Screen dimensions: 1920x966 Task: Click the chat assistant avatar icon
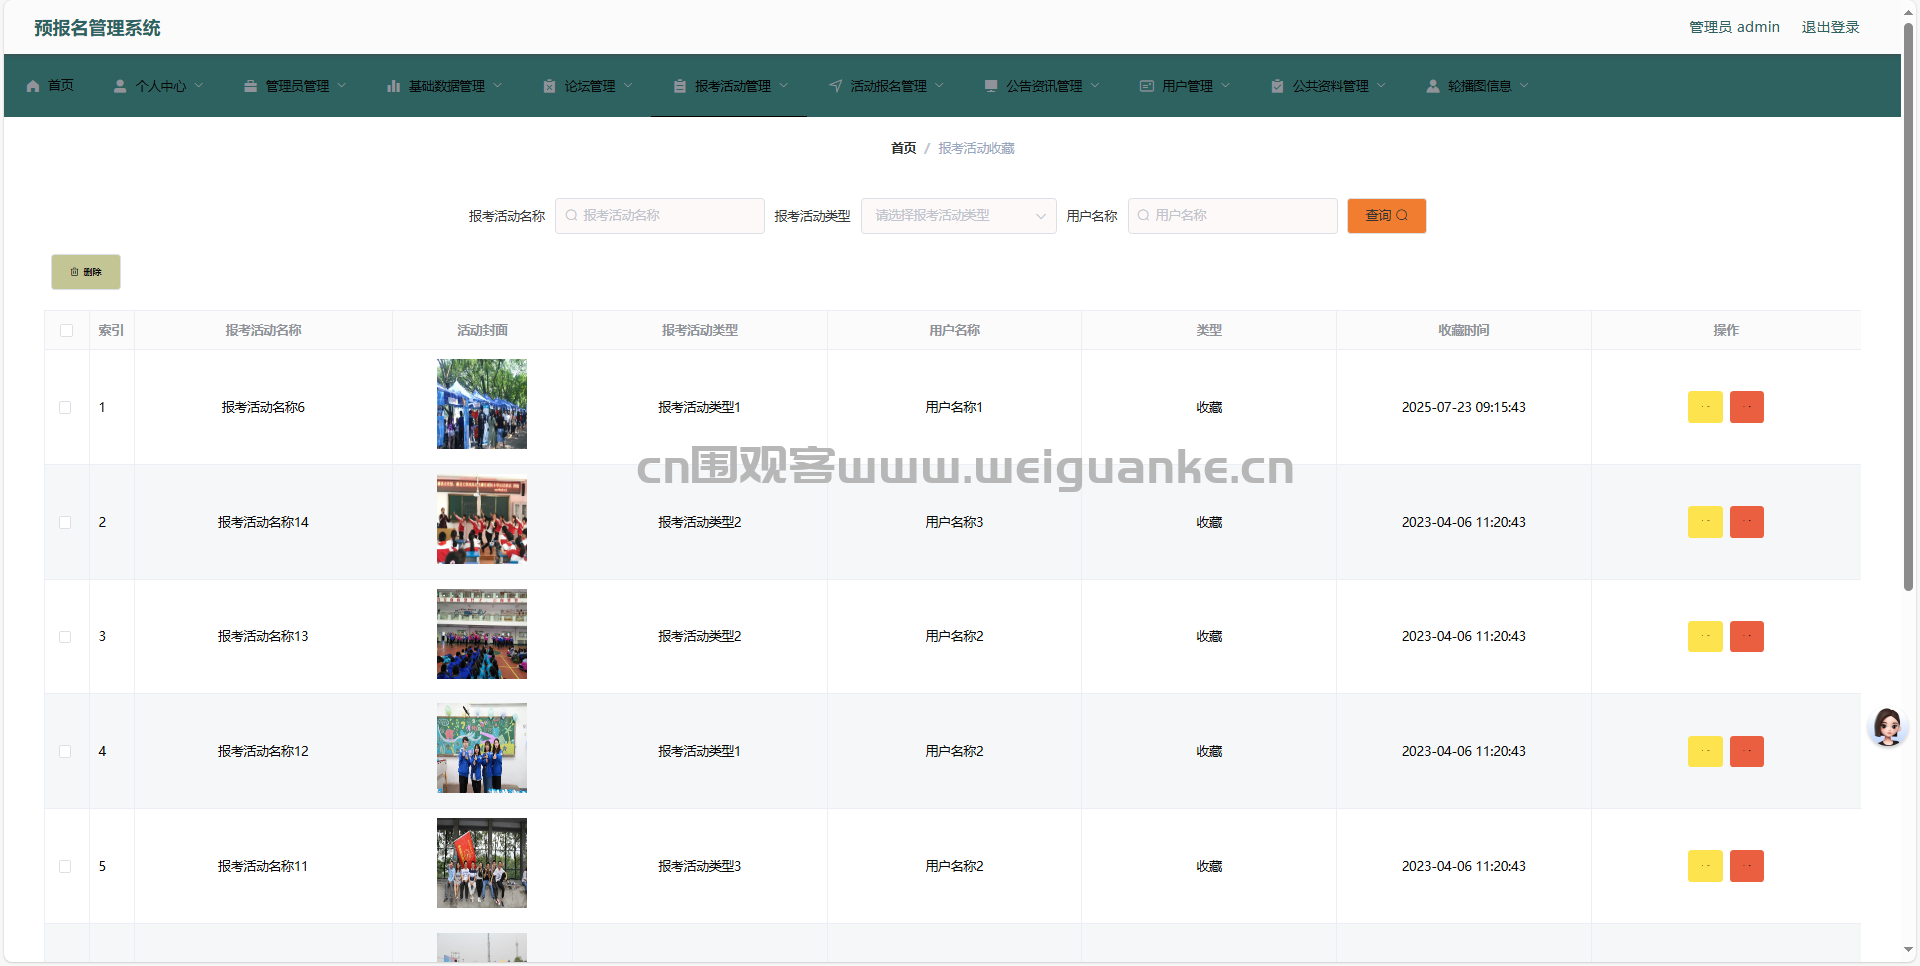click(1888, 727)
